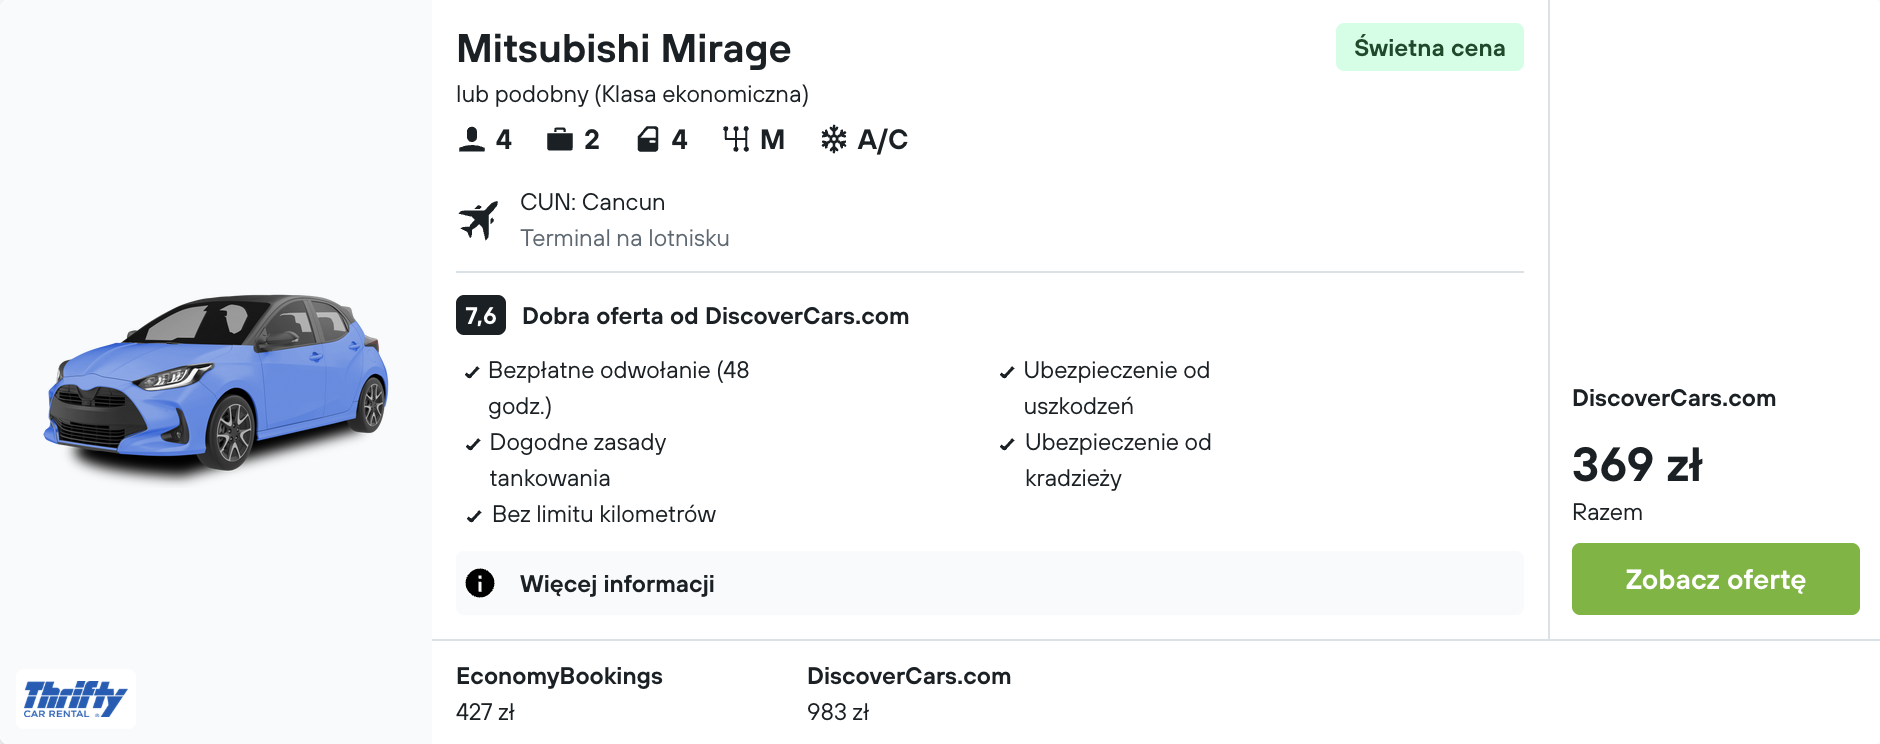Click the luggage suitcase icon
The height and width of the screenshot is (744, 1880).
click(559, 139)
